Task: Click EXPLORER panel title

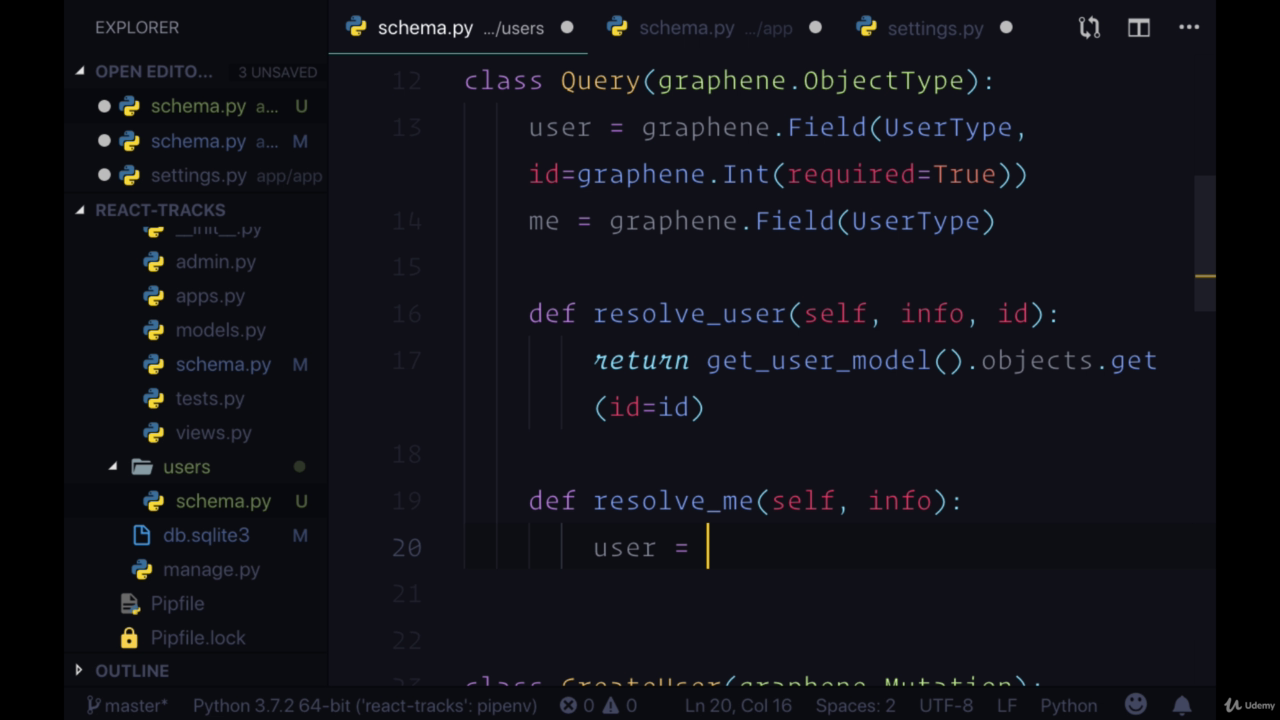Action: (137, 28)
